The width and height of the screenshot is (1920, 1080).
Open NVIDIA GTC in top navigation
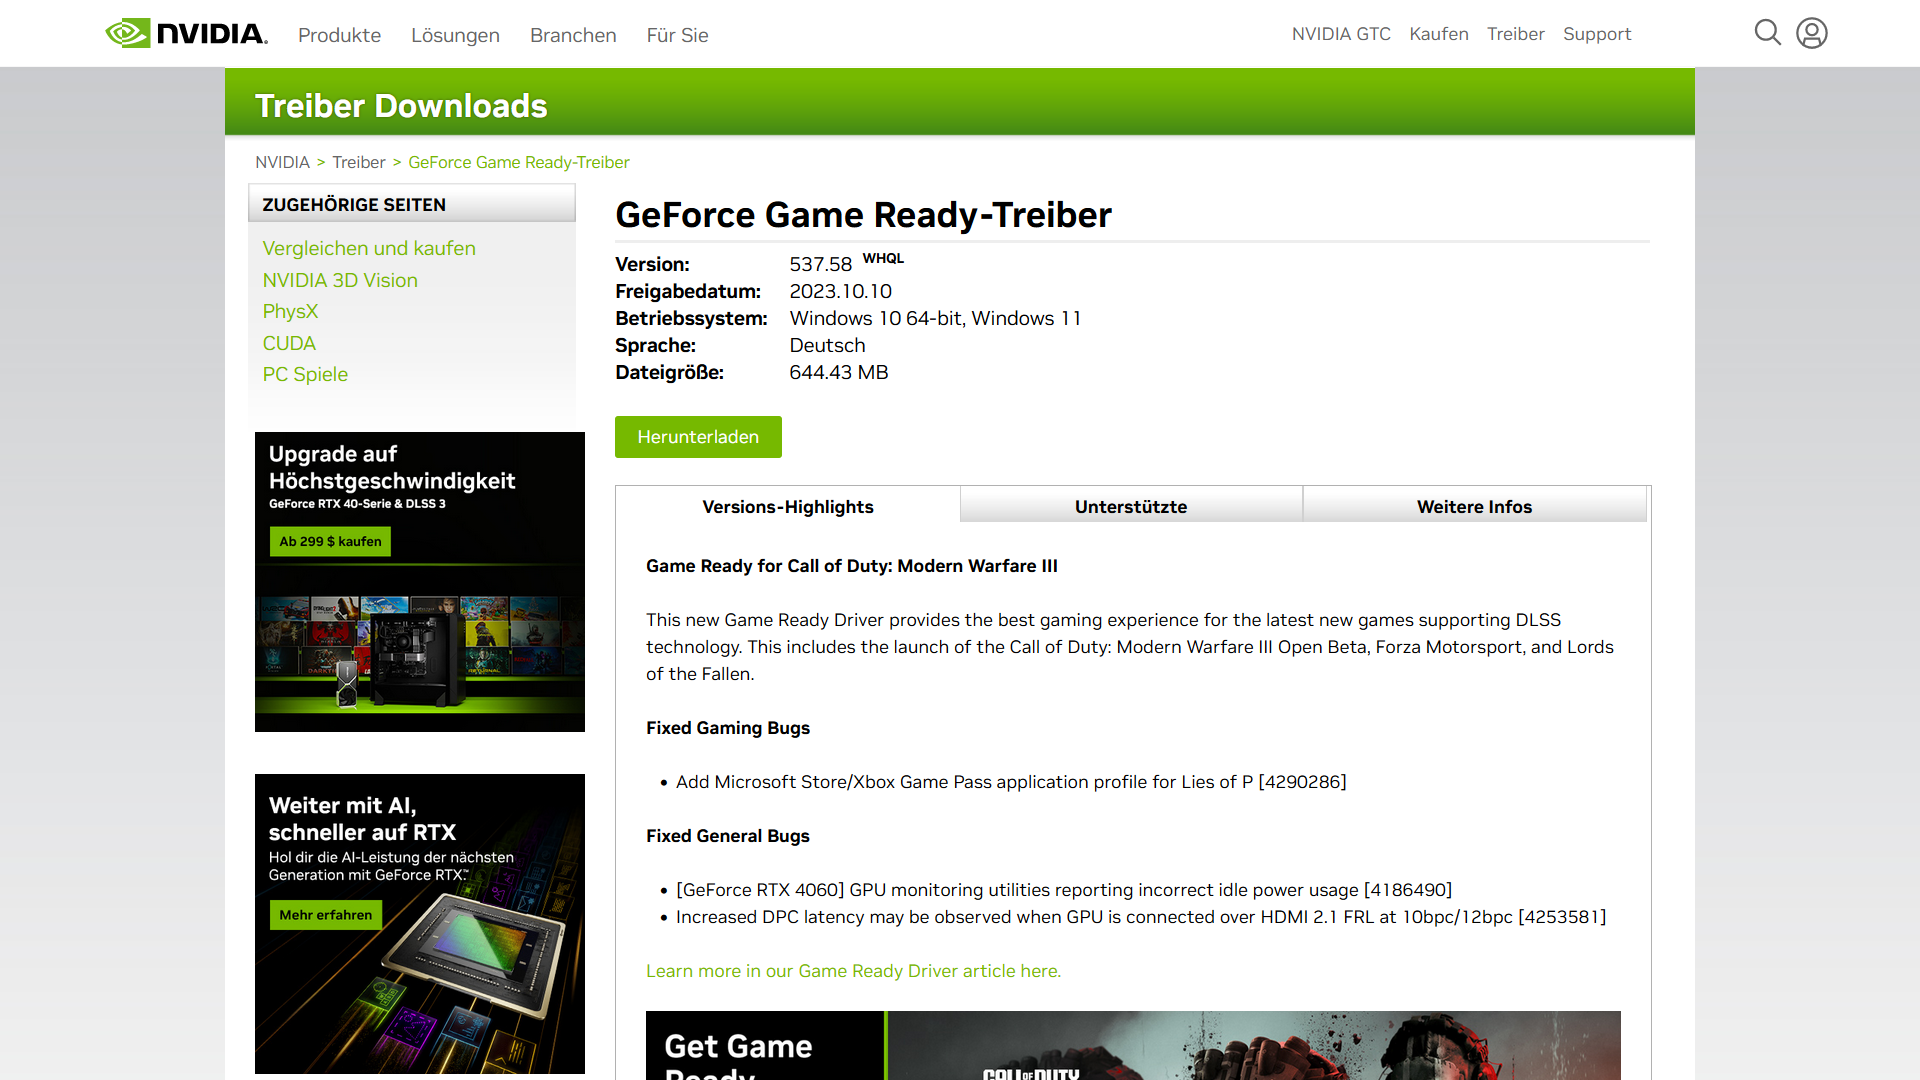pyautogui.click(x=1341, y=34)
